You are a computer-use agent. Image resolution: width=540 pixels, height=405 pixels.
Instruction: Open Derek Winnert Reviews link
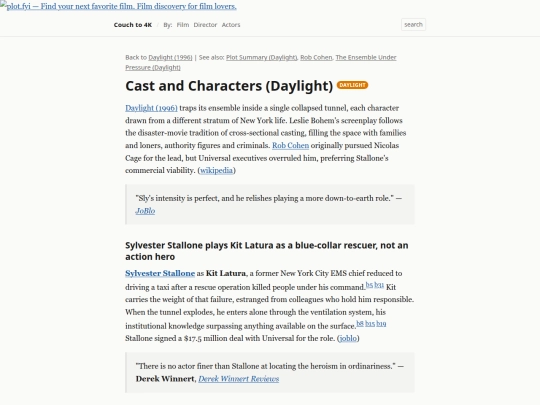[x=239, y=379]
